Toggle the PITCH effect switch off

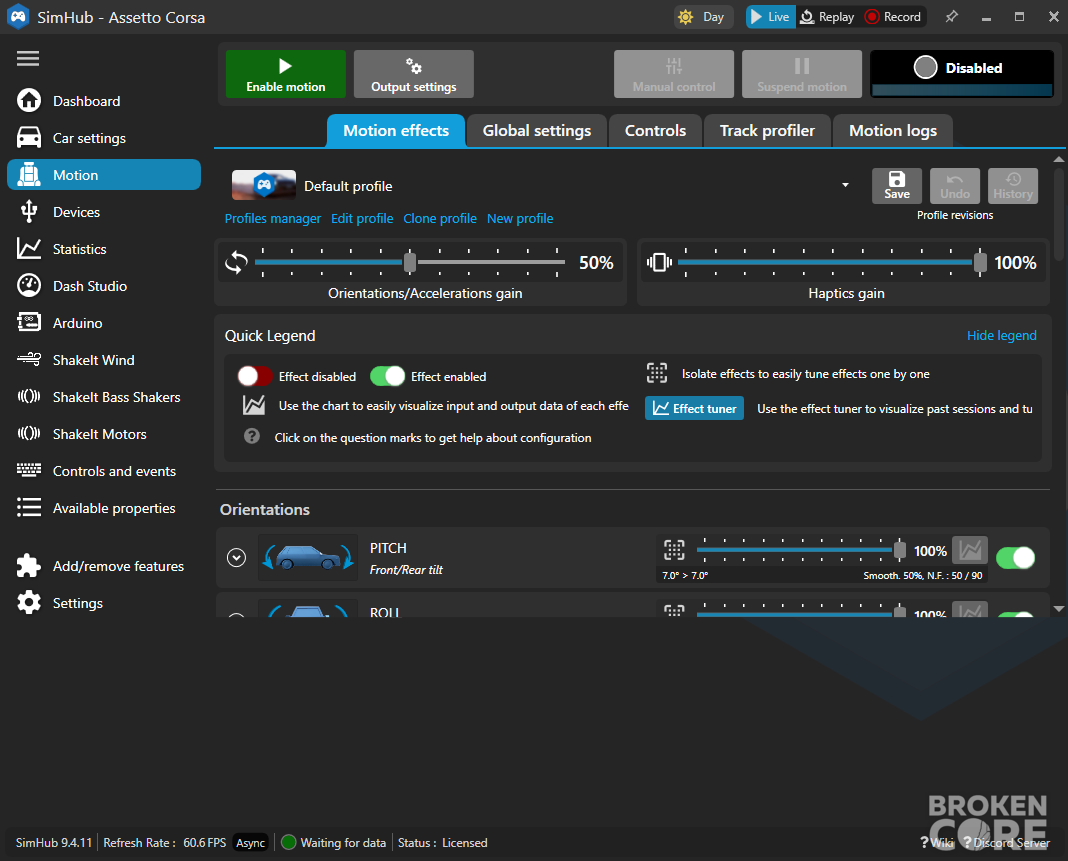[x=1016, y=558]
